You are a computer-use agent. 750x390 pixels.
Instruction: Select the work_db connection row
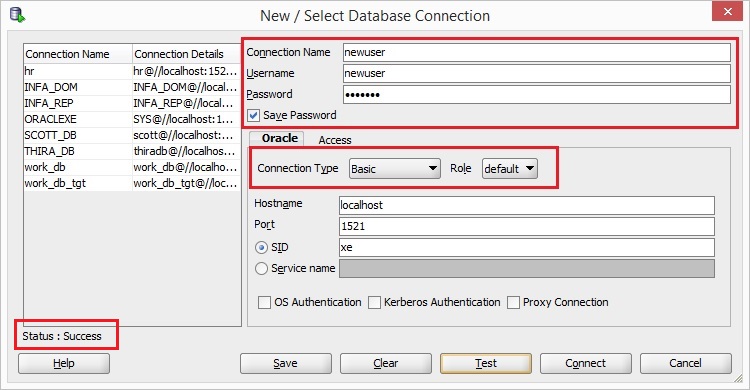(x=132, y=167)
